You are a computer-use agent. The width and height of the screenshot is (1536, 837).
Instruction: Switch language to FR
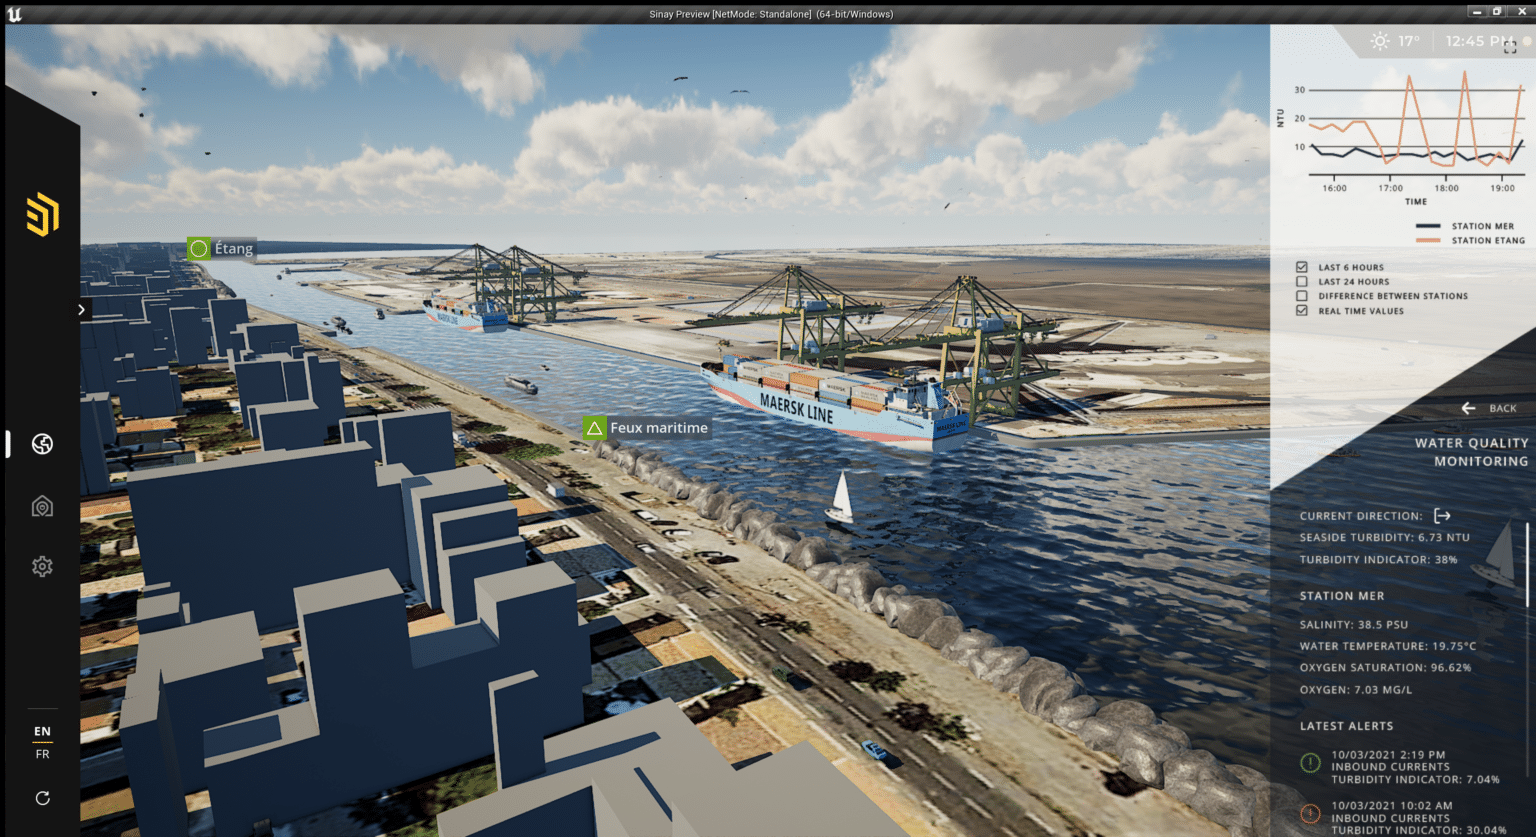click(42, 754)
